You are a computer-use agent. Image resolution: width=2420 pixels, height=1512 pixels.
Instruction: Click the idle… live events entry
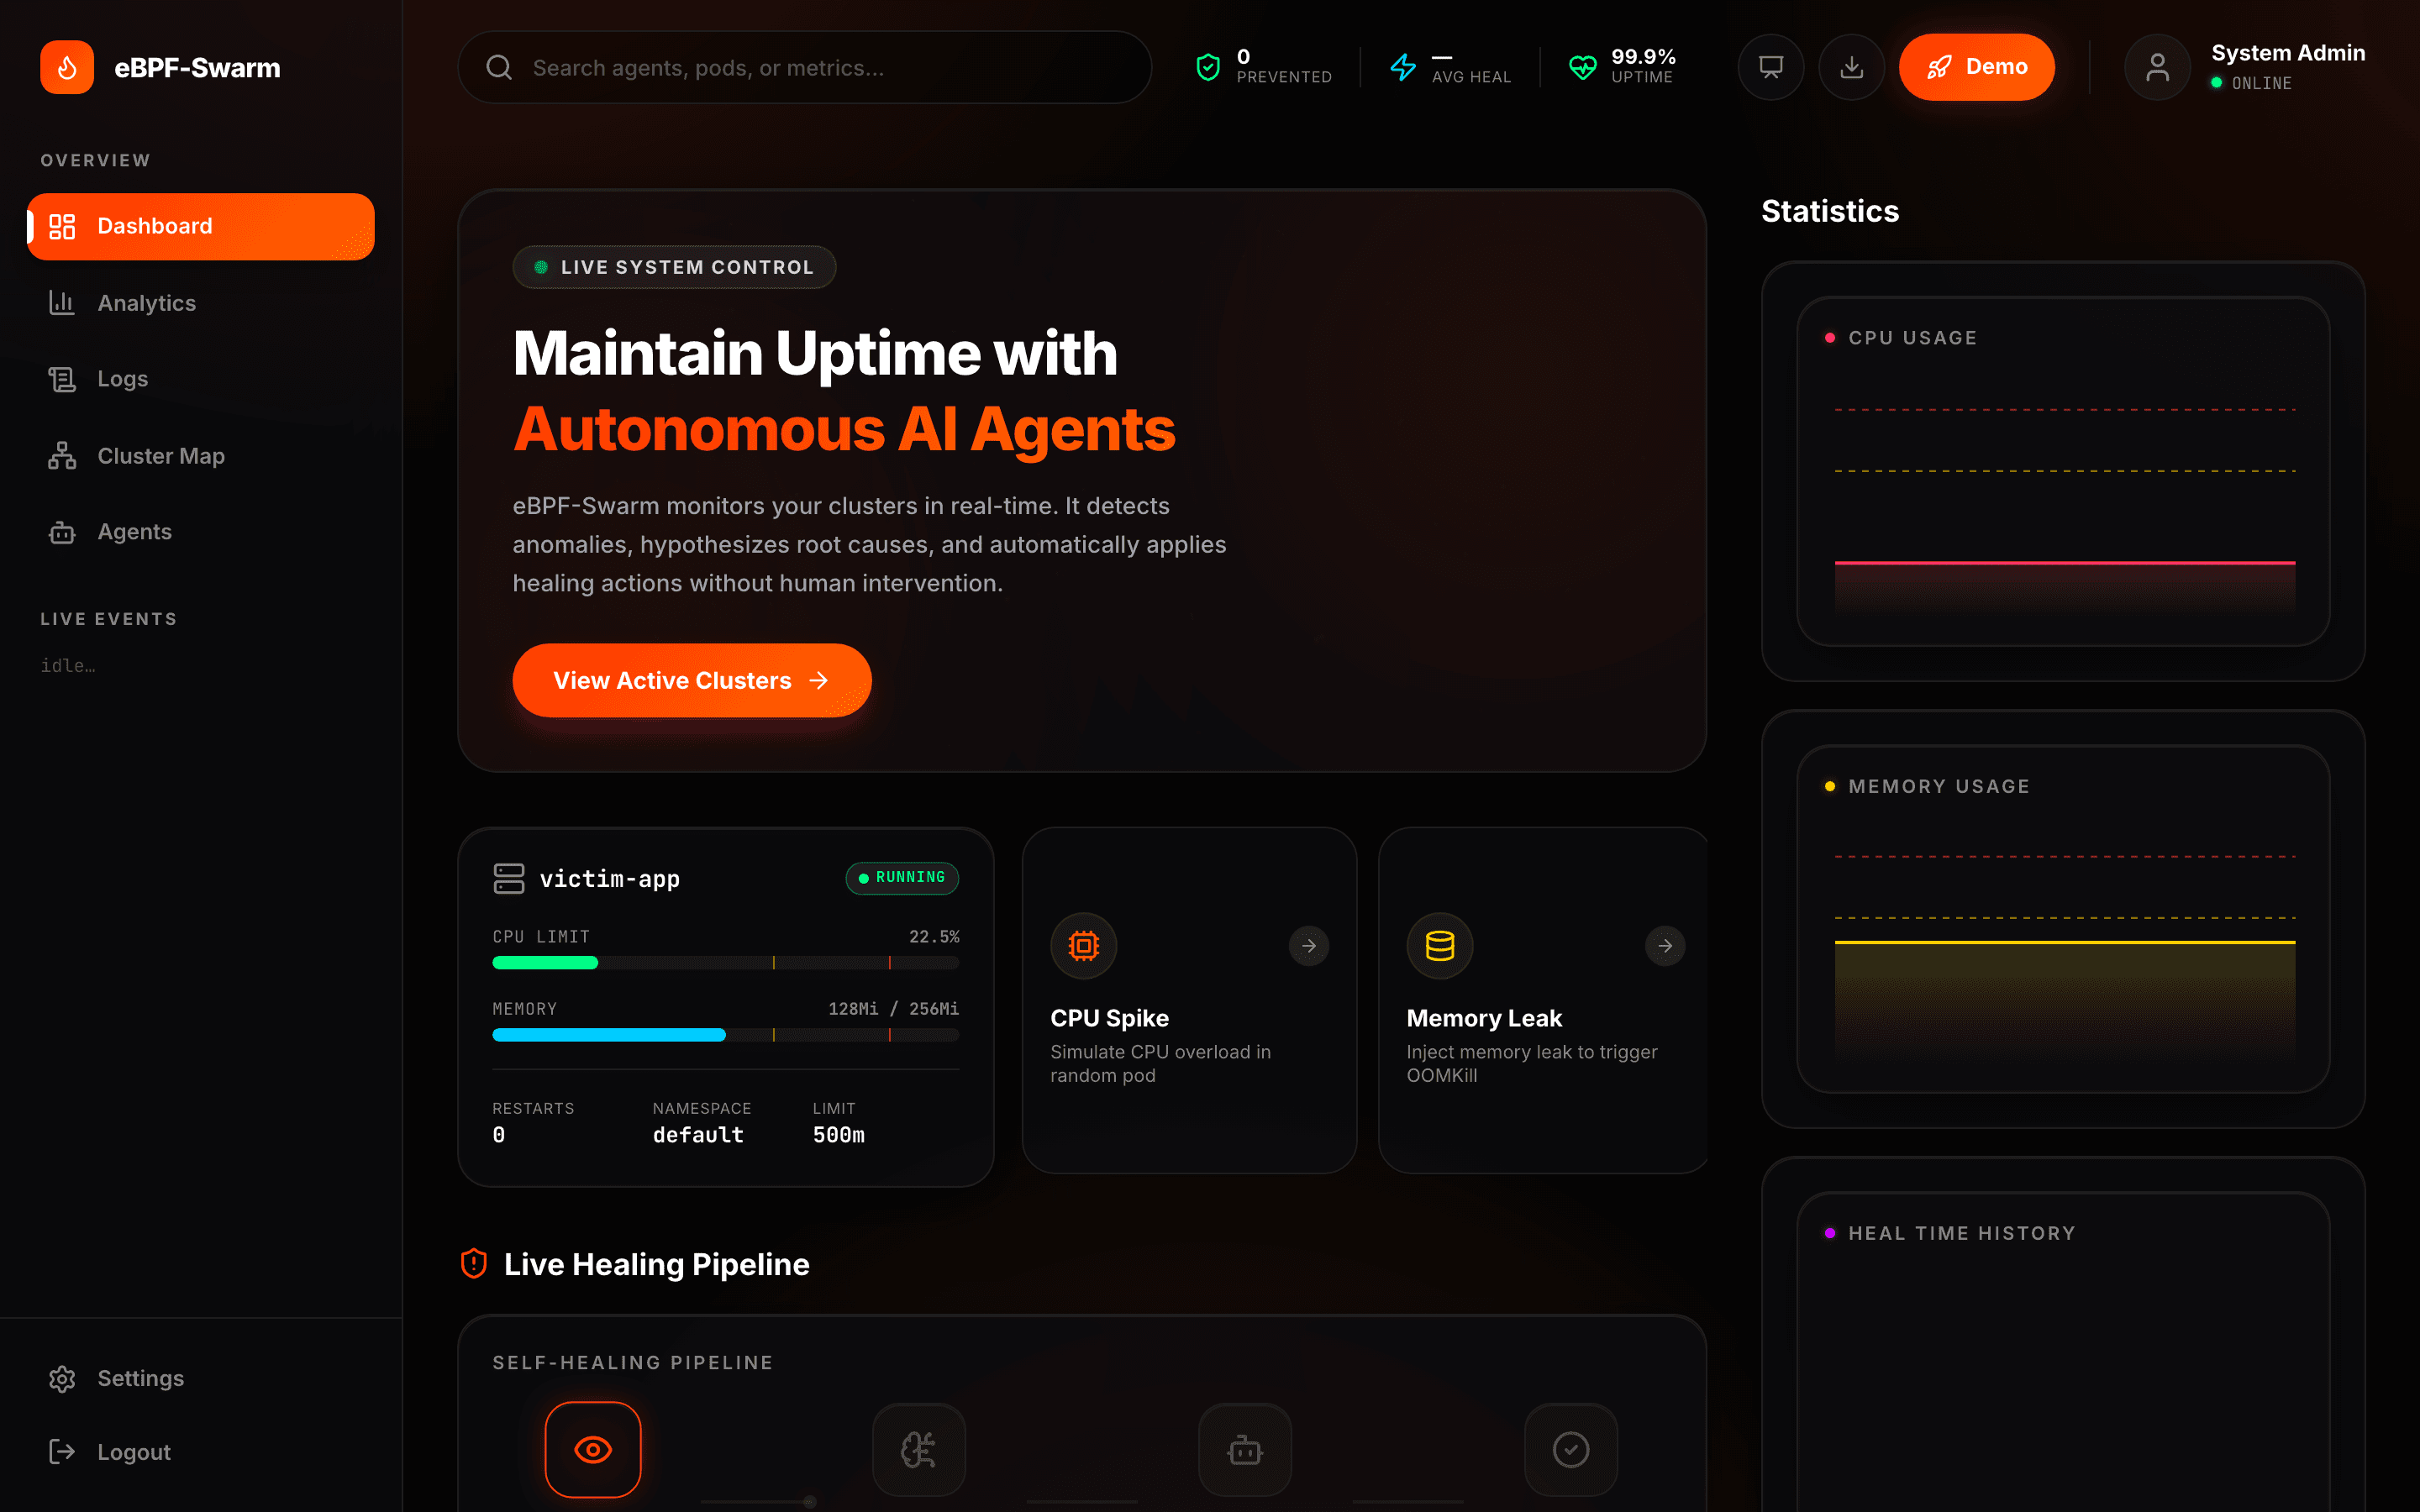click(x=68, y=666)
